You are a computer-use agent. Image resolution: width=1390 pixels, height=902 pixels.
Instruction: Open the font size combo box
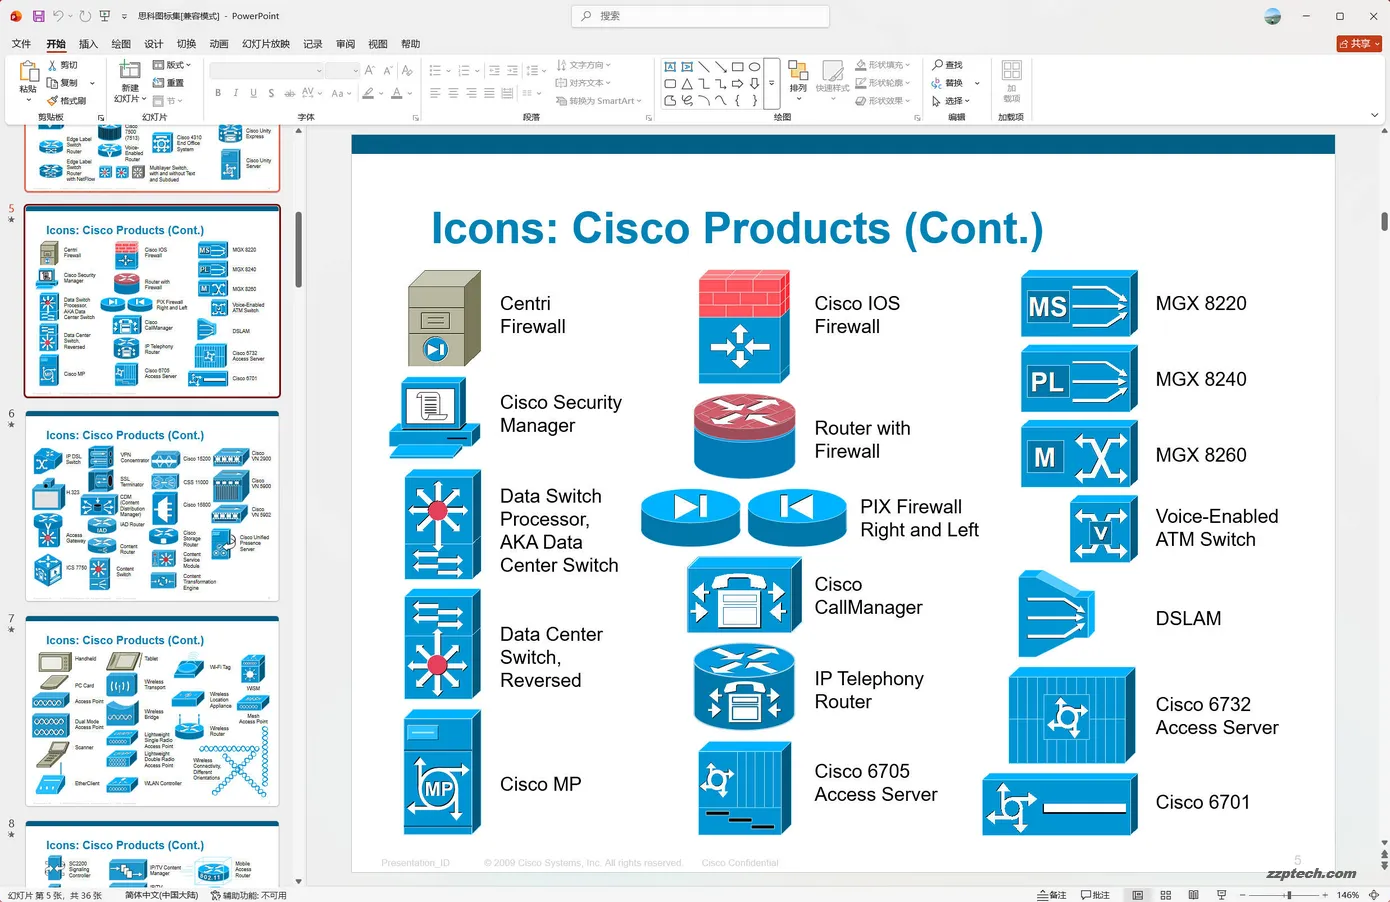tap(342, 70)
